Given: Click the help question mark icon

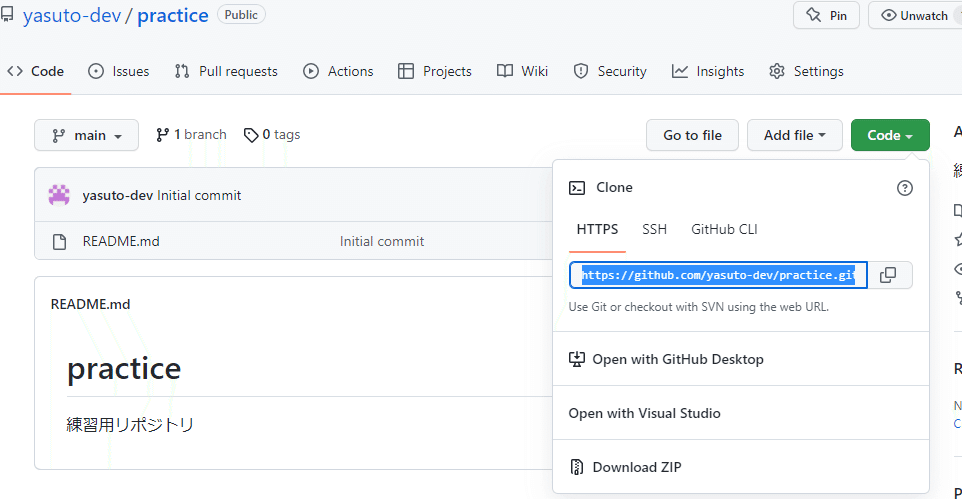Looking at the screenshot, I should coord(905,188).
